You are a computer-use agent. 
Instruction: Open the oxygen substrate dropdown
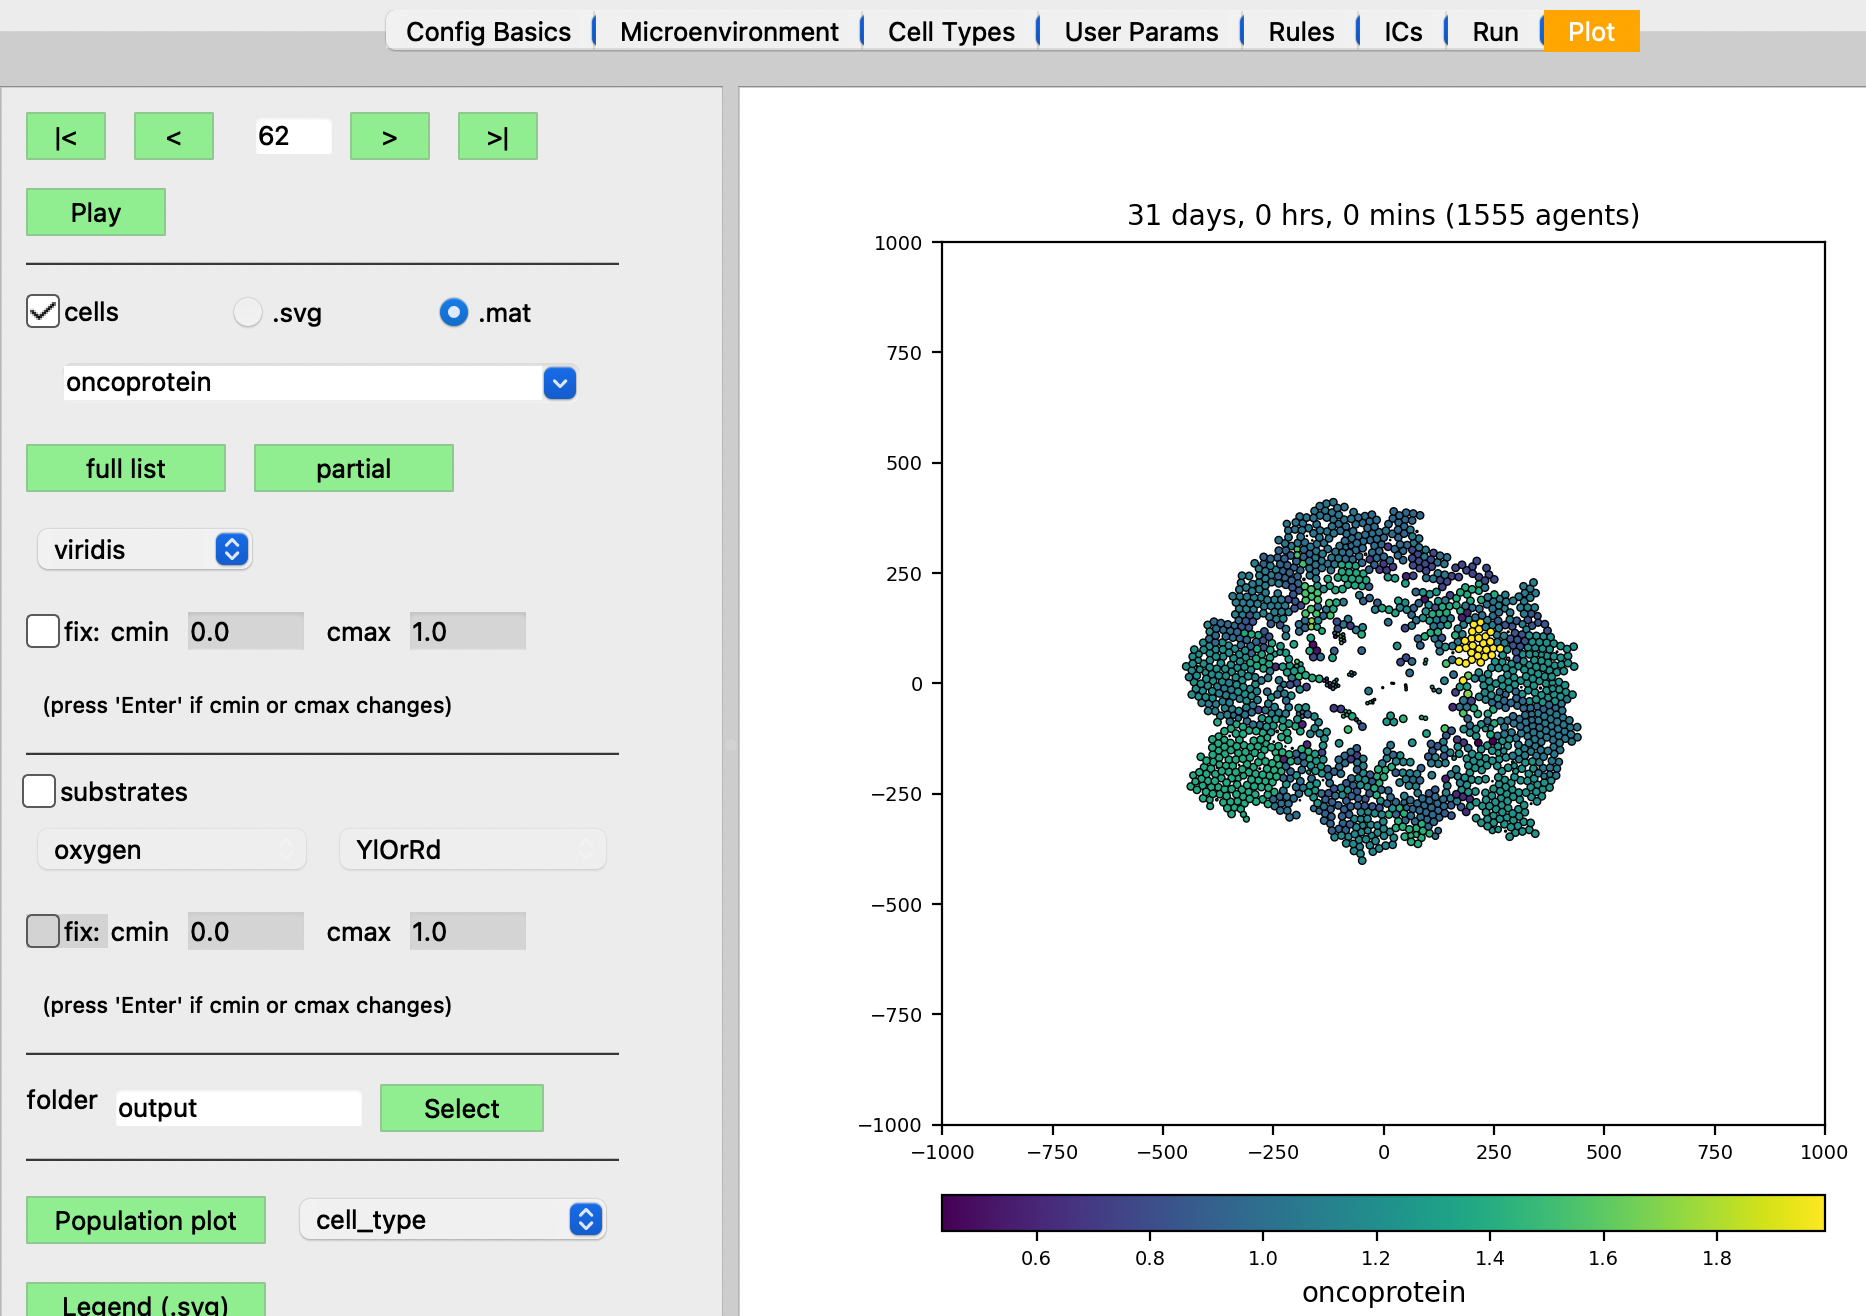[172, 849]
